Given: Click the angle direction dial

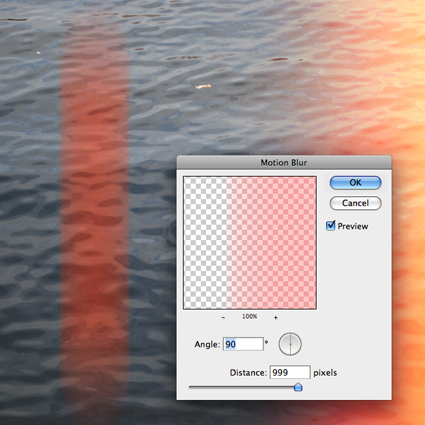Looking at the screenshot, I should click(x=290, y=344).
